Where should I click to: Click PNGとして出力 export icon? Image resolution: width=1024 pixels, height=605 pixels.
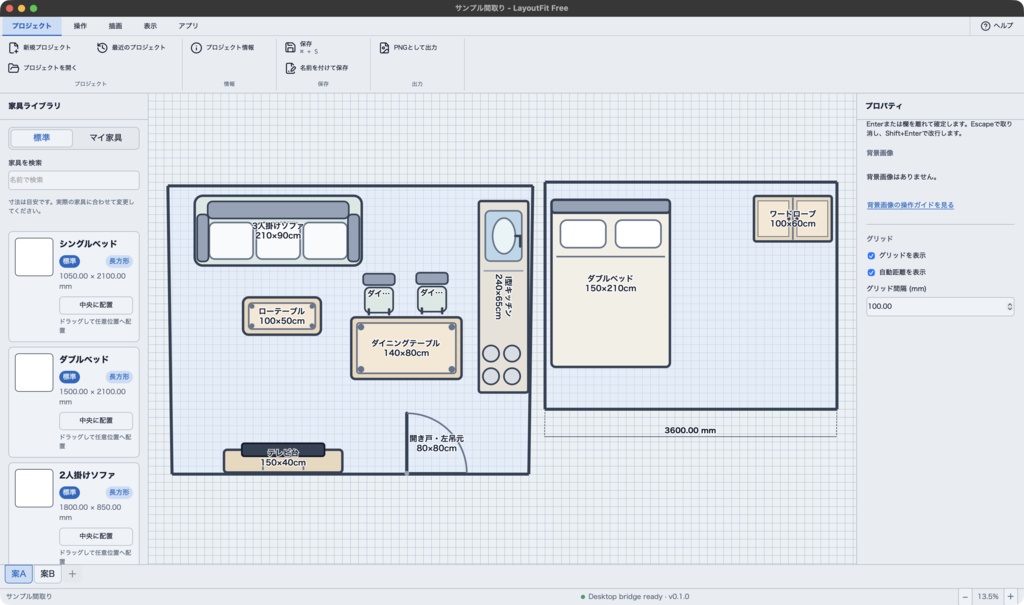click(x=384, y=48)
